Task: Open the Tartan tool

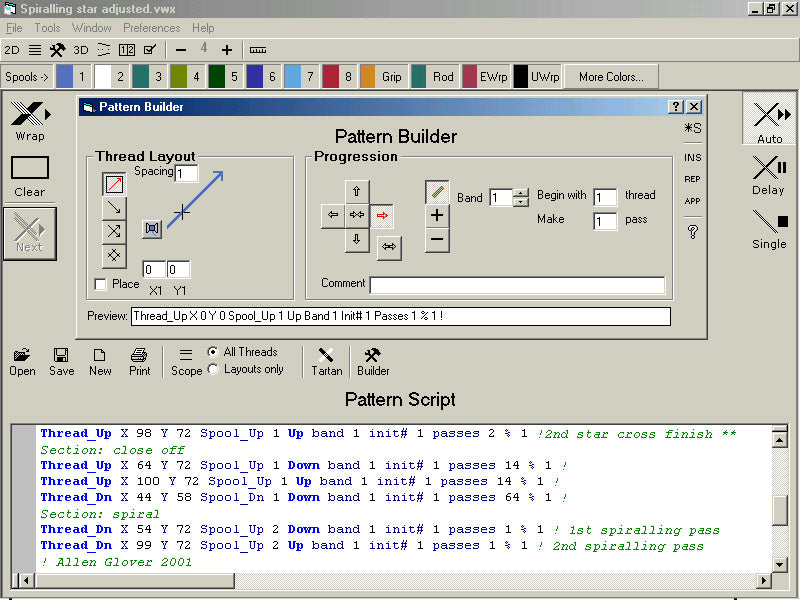Action: 326,355
